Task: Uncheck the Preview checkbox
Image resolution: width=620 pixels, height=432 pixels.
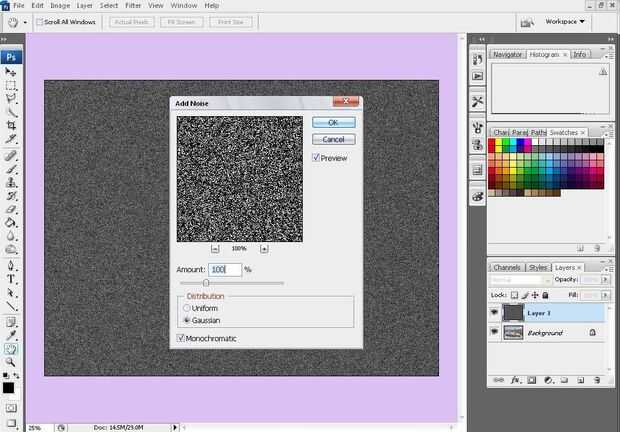Action: [316, 157]
